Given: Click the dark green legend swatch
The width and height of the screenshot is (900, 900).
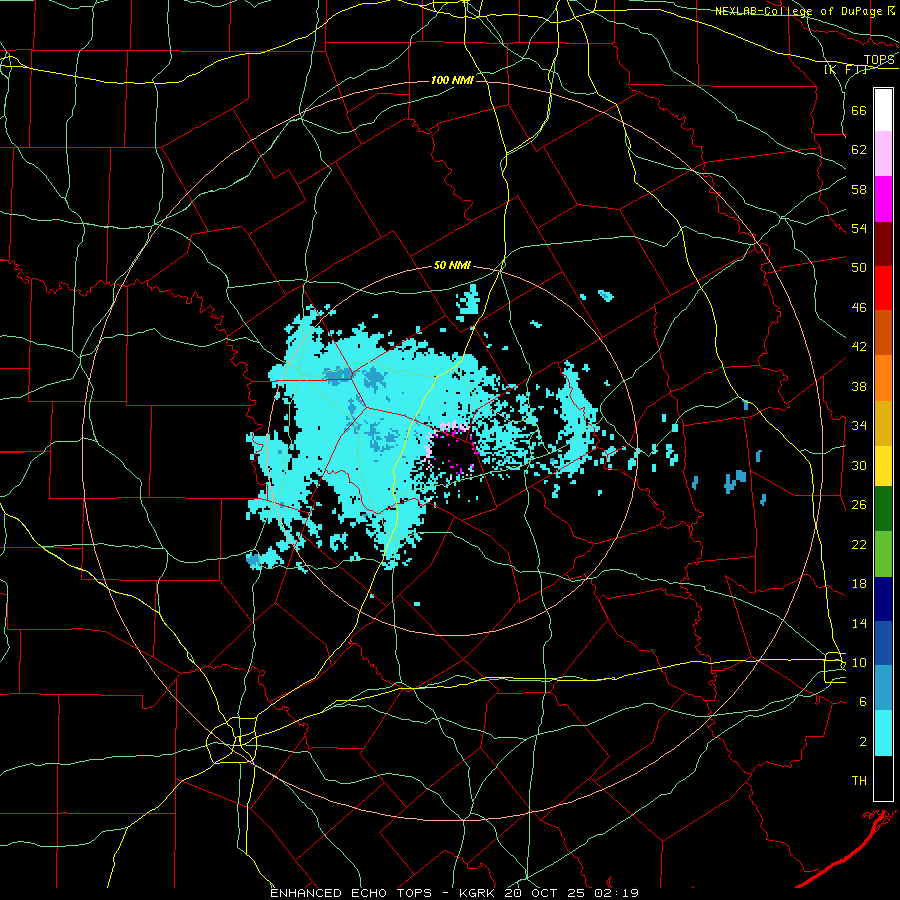Looking at the screenshot, I should pos(883,509).
